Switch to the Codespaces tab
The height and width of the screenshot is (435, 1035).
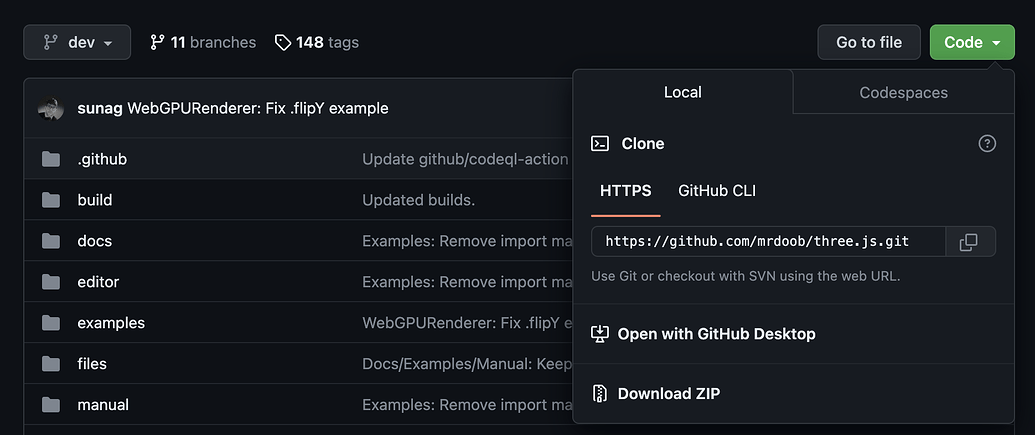click(903, 92)
